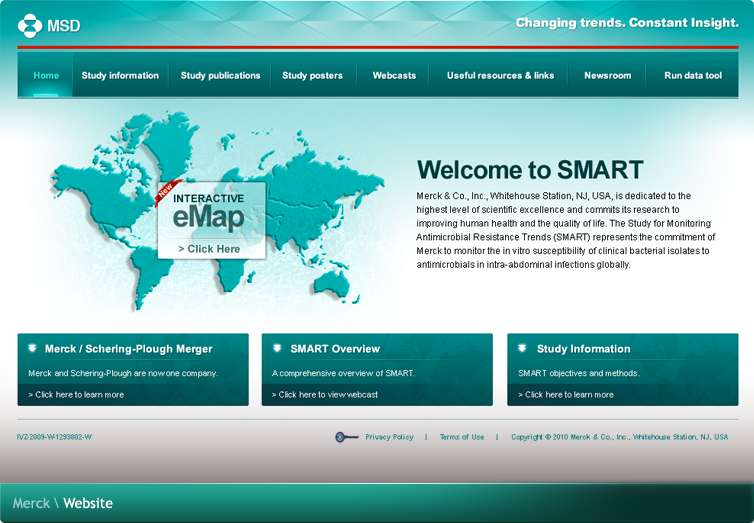Open Useful resources & links

click(x=500, y=75)
